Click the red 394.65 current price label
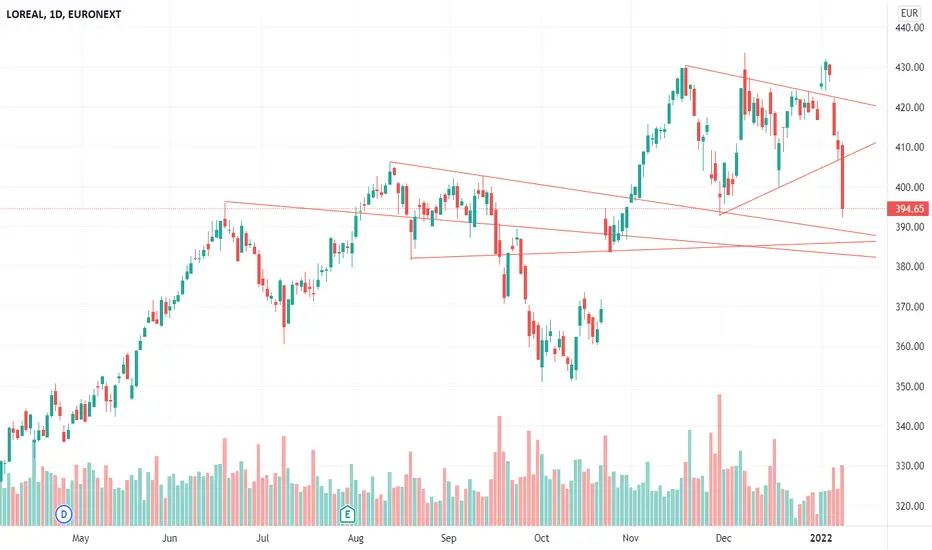This screenshot has height=550, width=932. click(x=908, y=209)
